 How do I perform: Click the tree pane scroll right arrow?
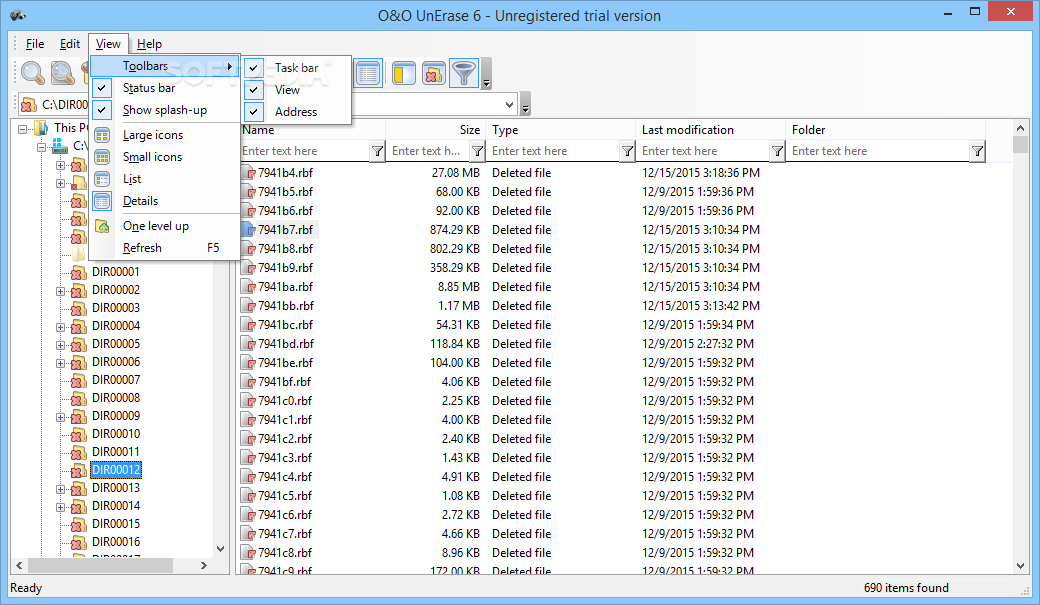204,565
